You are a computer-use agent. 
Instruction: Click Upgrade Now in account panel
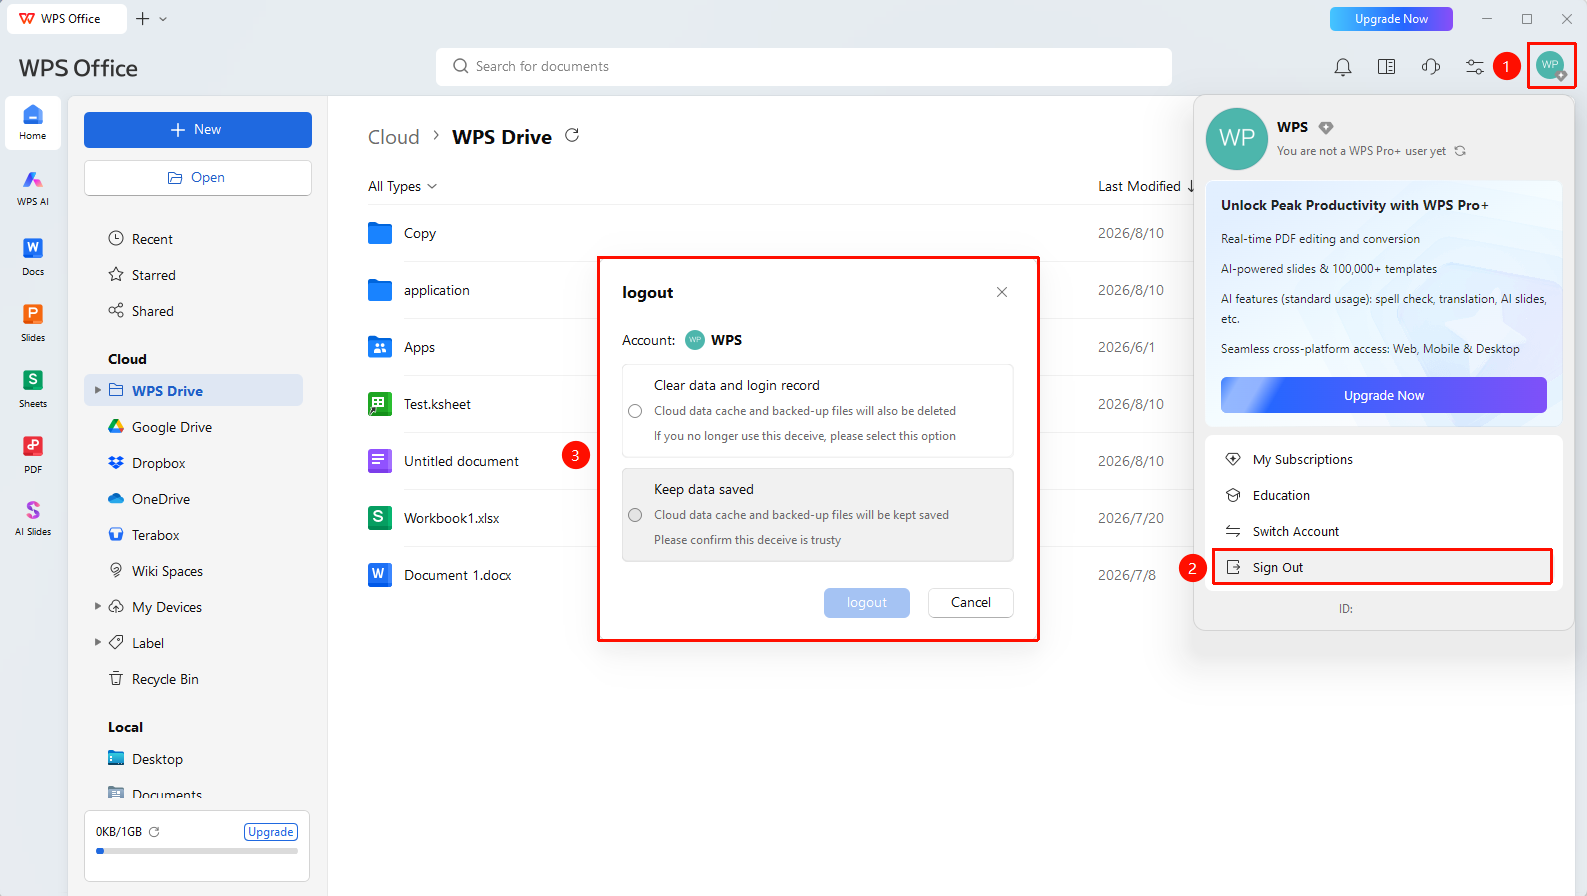point(1383,395)
